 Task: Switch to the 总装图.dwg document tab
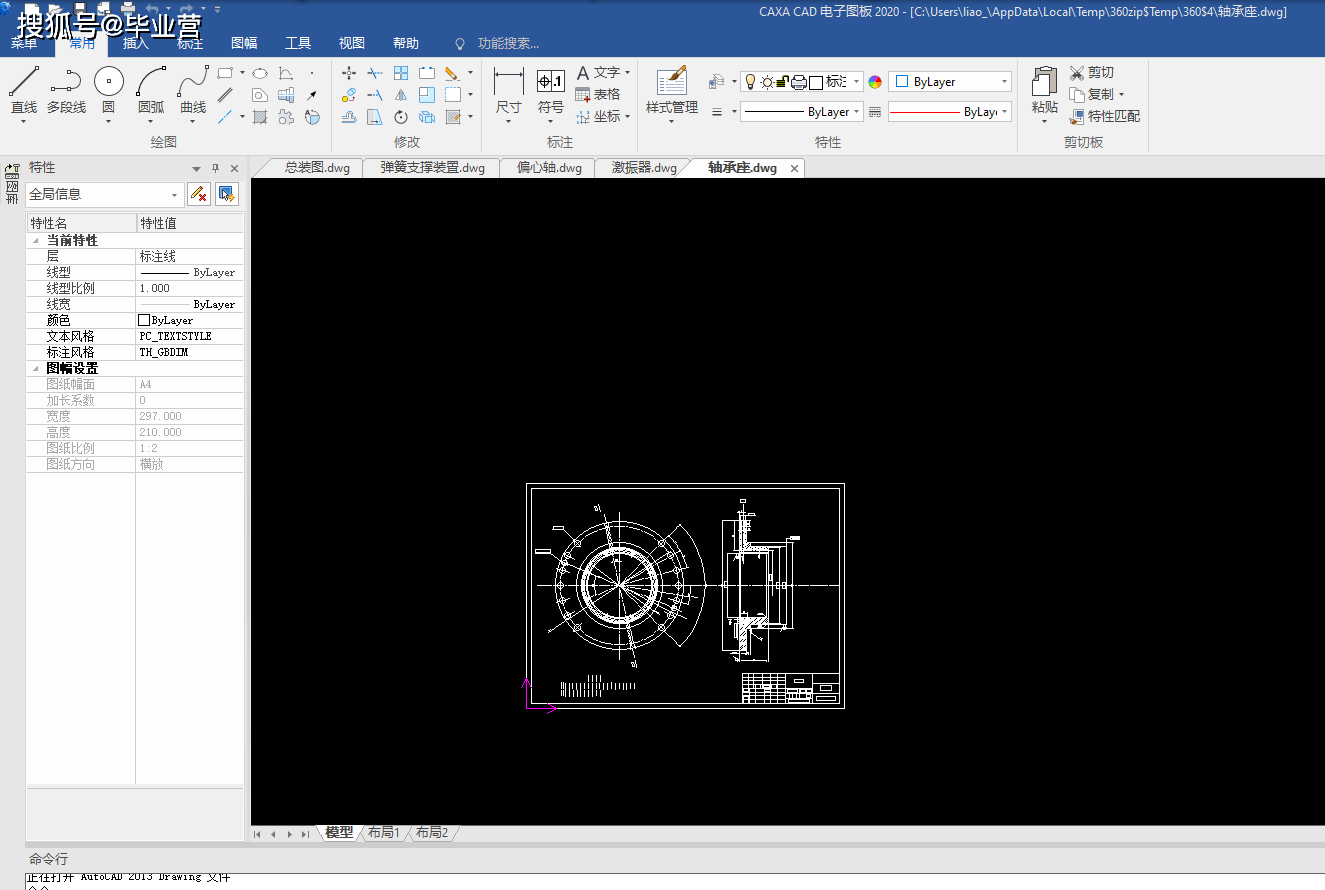316,168
